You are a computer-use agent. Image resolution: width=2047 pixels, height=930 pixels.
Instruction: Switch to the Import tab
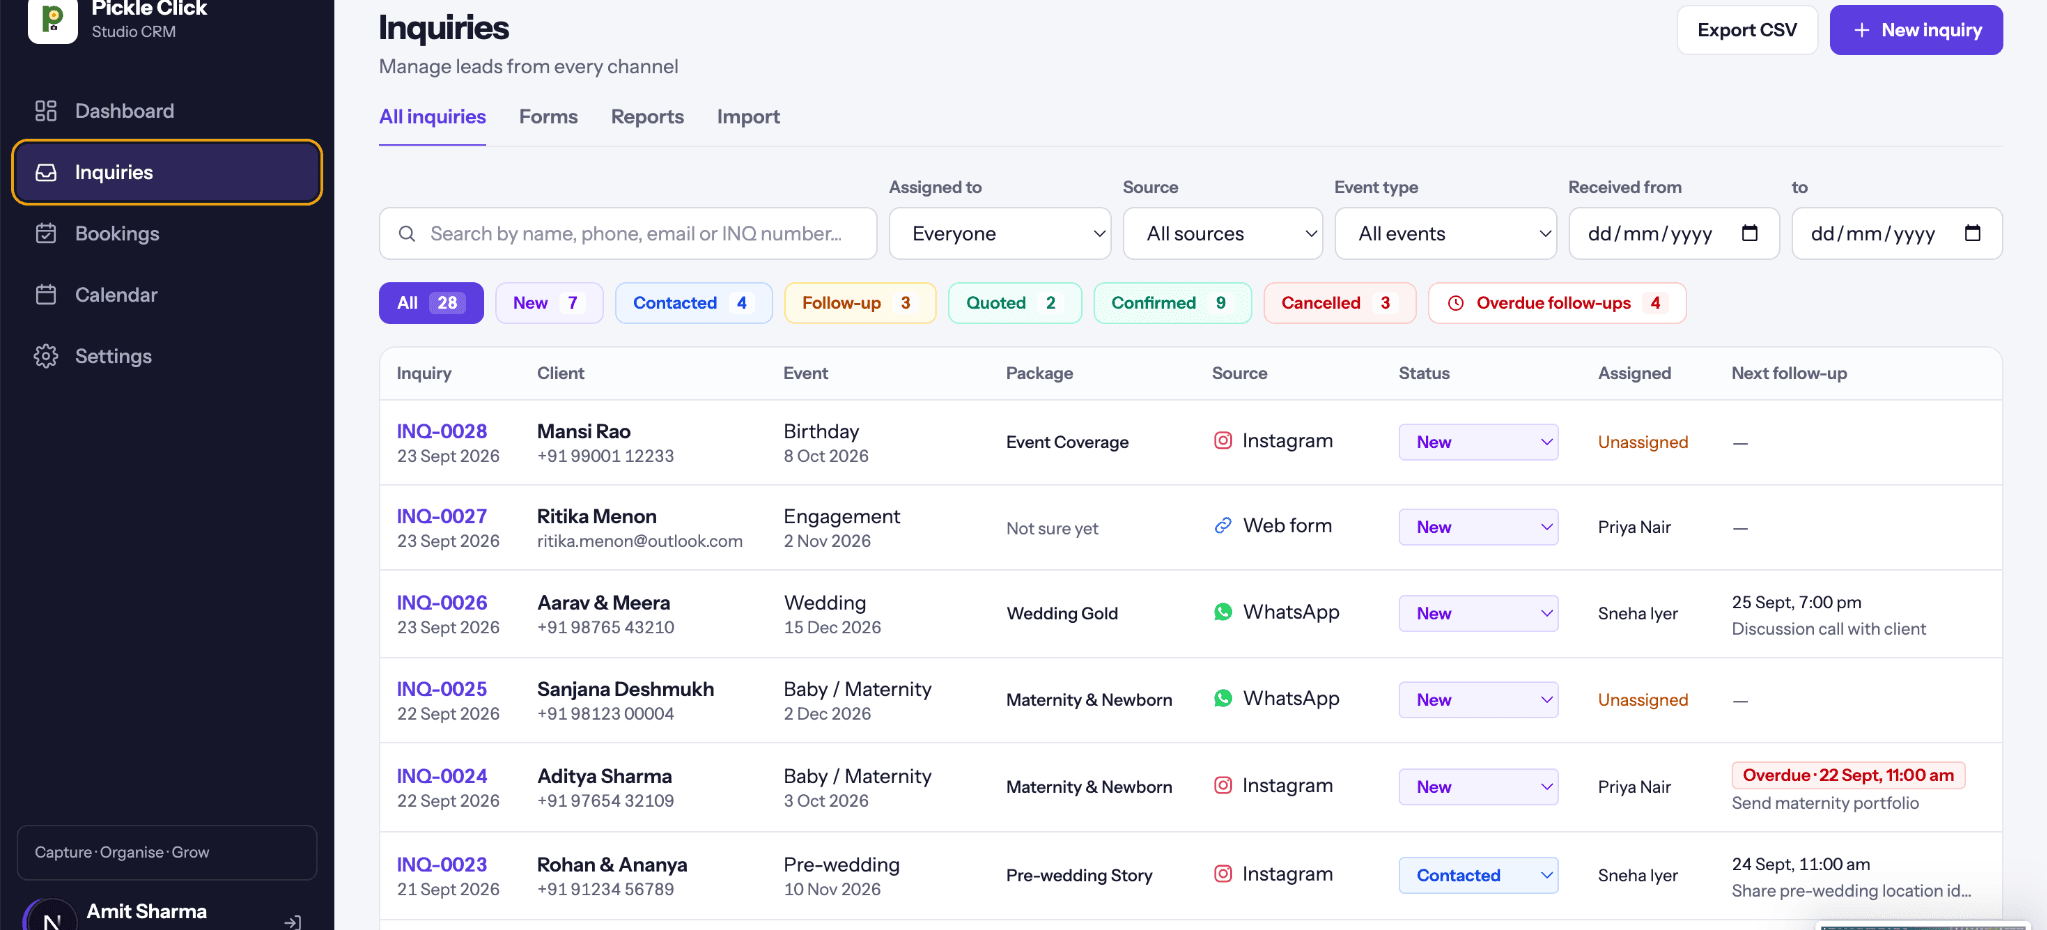click(x=748, y=117)
